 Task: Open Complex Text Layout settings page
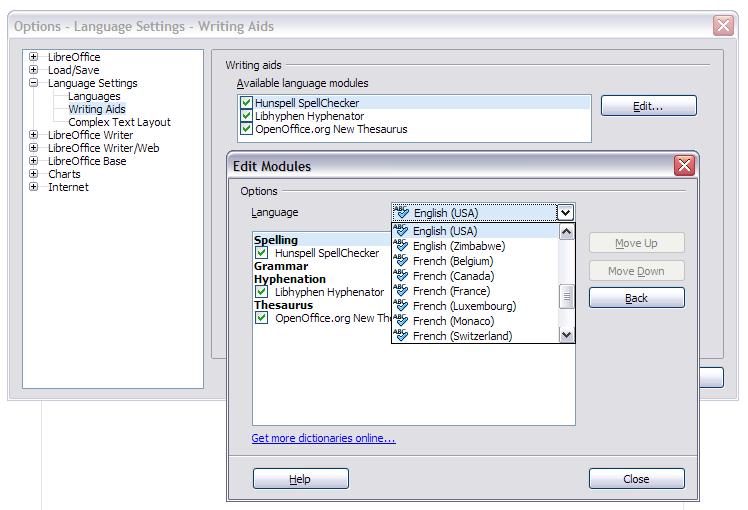coord(119,122)
